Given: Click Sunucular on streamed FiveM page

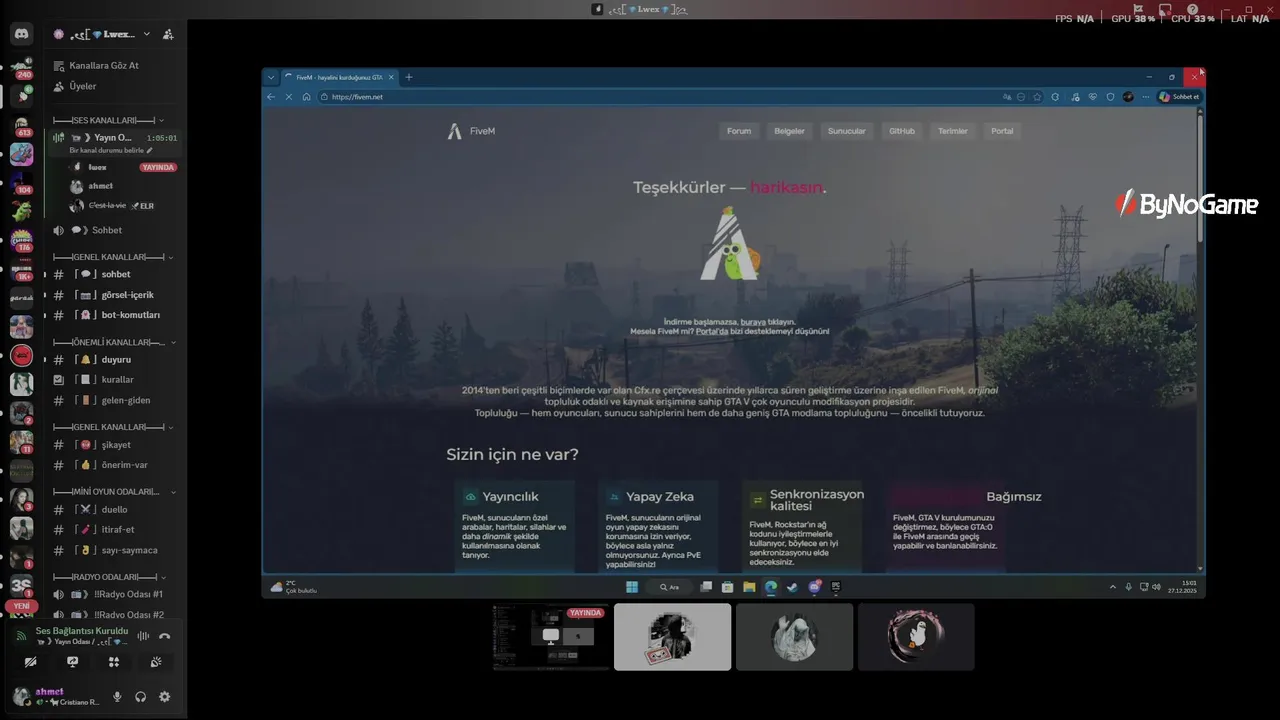Looking at the screenshot, I should tap(847, 131).
